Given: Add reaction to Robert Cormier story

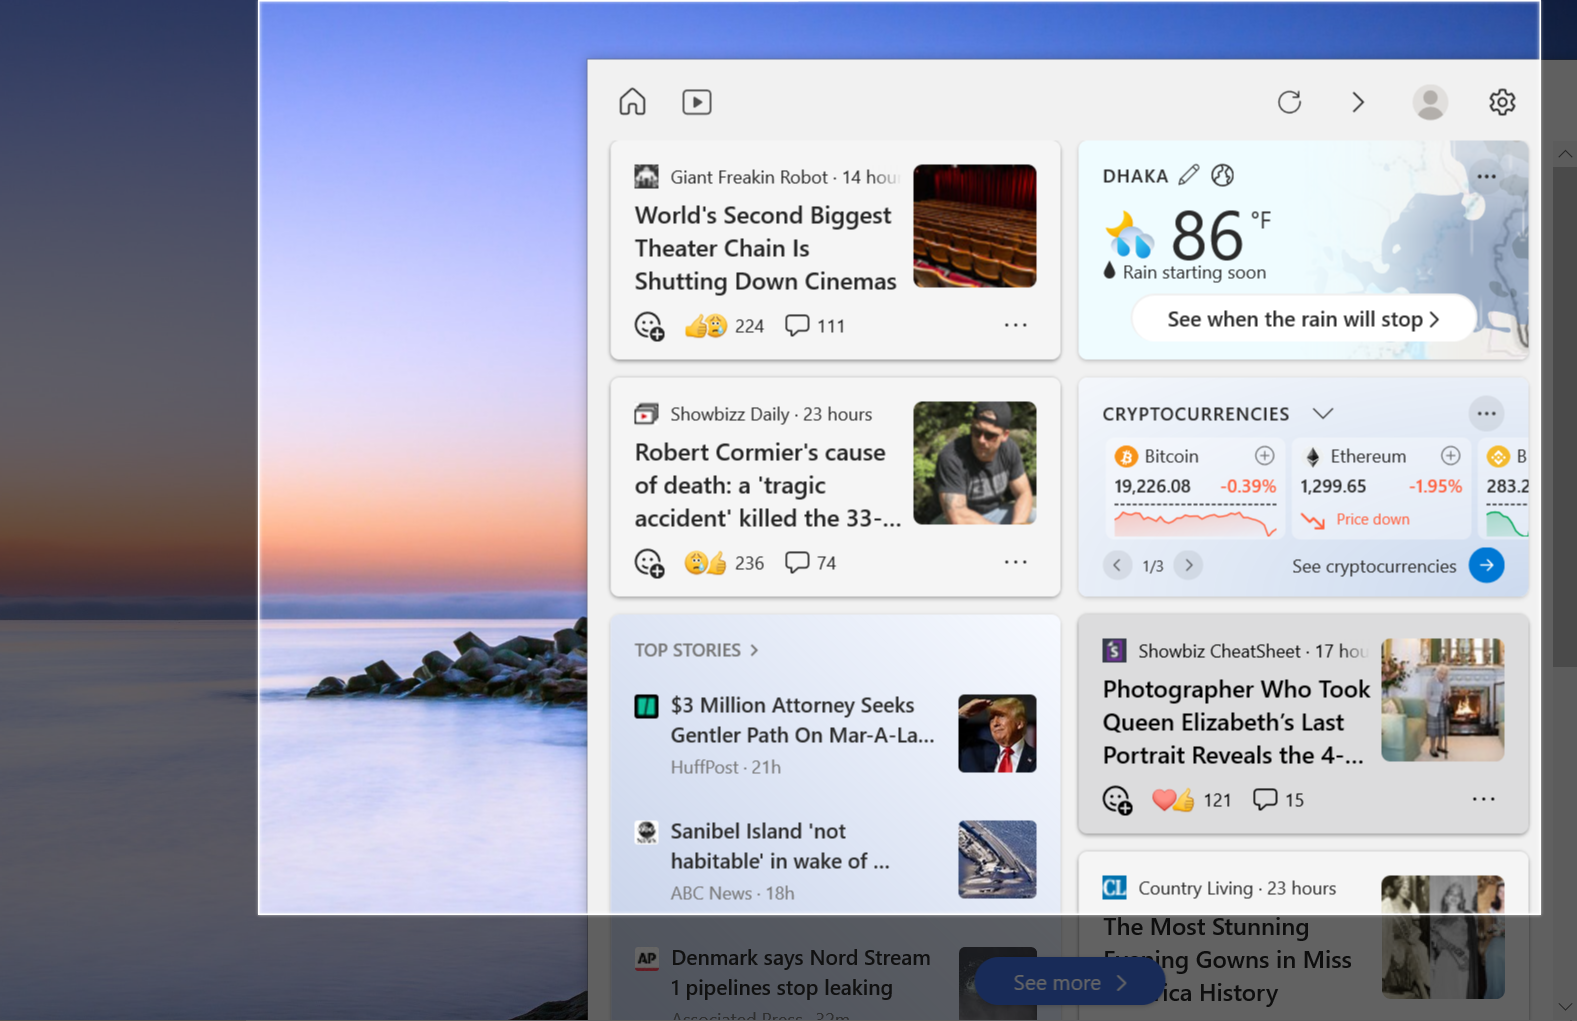Looking at the screenshot, I should click(x=649, y=563).
